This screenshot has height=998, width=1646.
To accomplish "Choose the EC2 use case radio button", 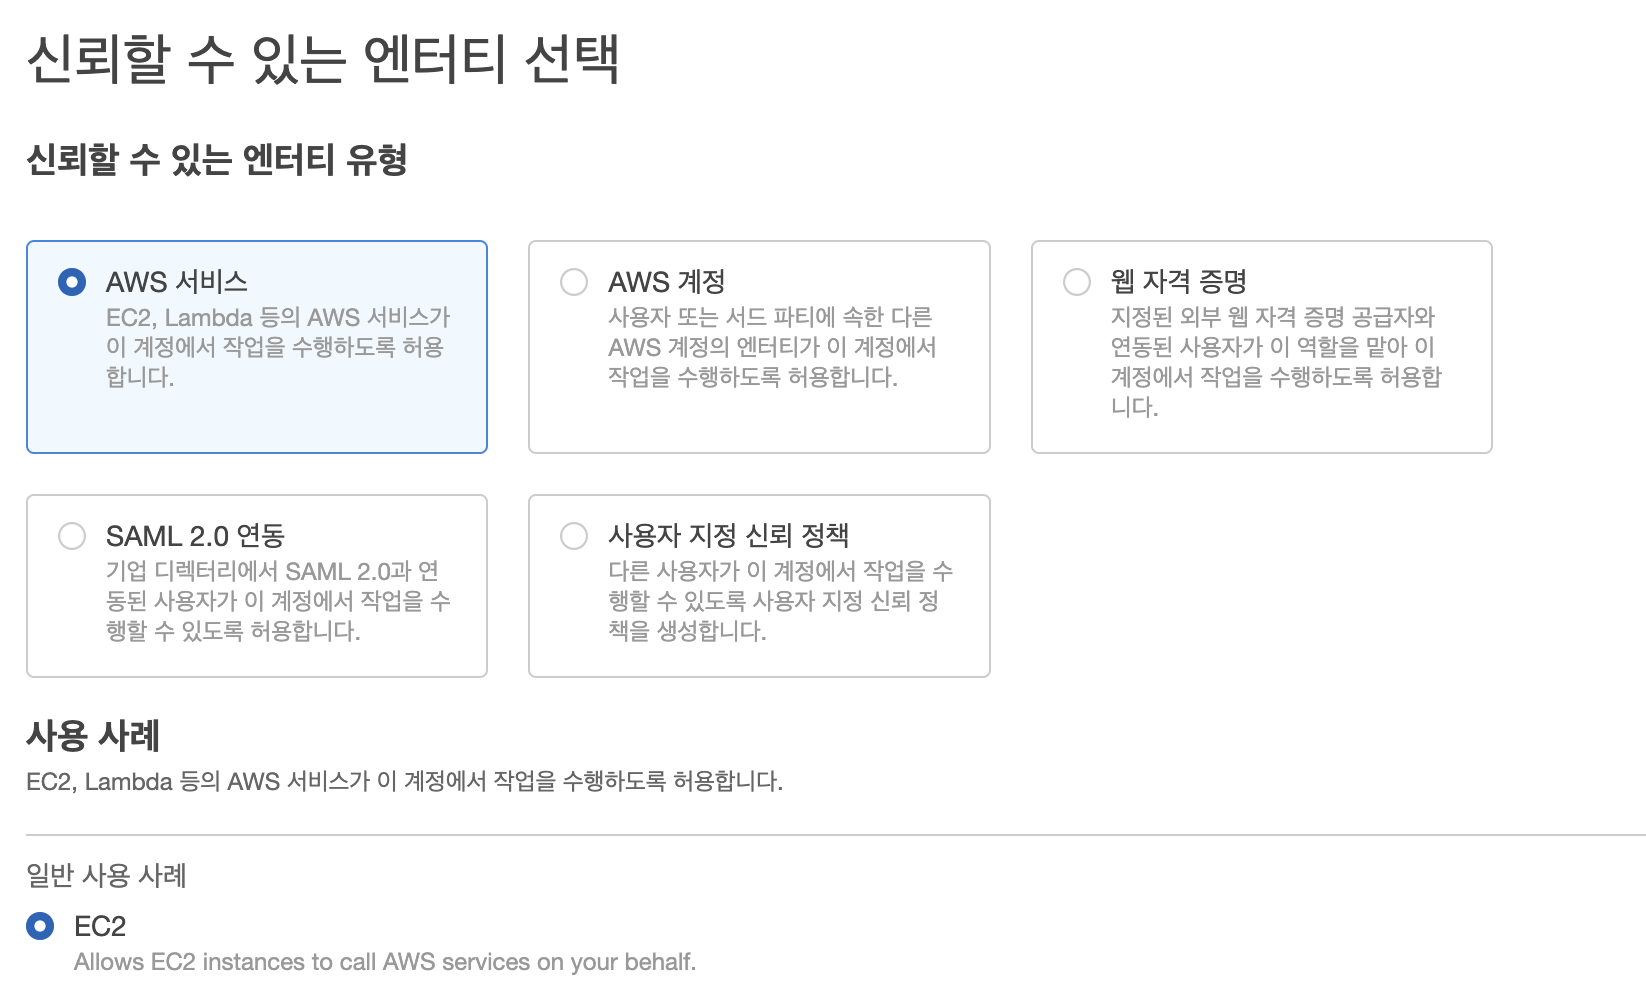I will (40, 926).
